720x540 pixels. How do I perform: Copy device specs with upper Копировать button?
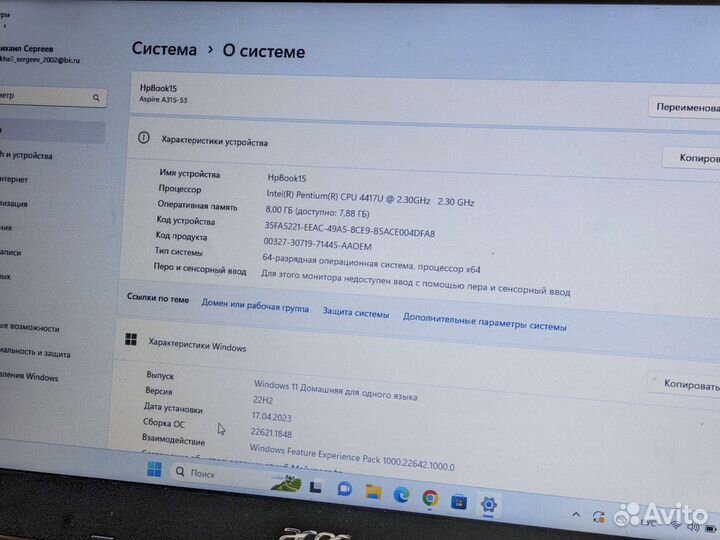click(691, 158)
